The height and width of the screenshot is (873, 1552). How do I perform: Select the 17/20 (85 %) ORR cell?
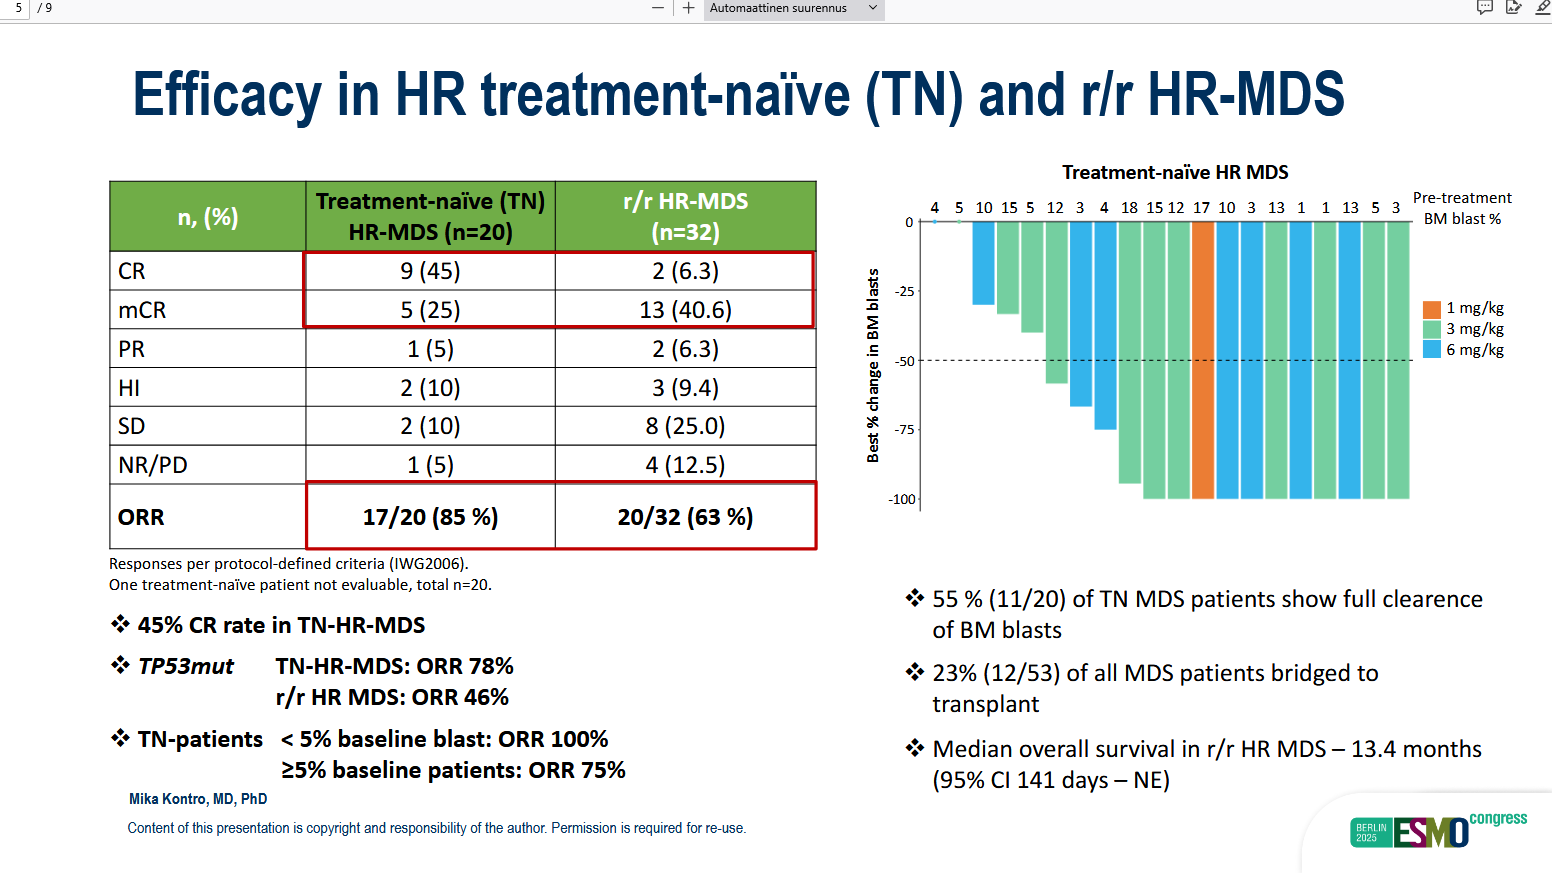tap(430, 517)
